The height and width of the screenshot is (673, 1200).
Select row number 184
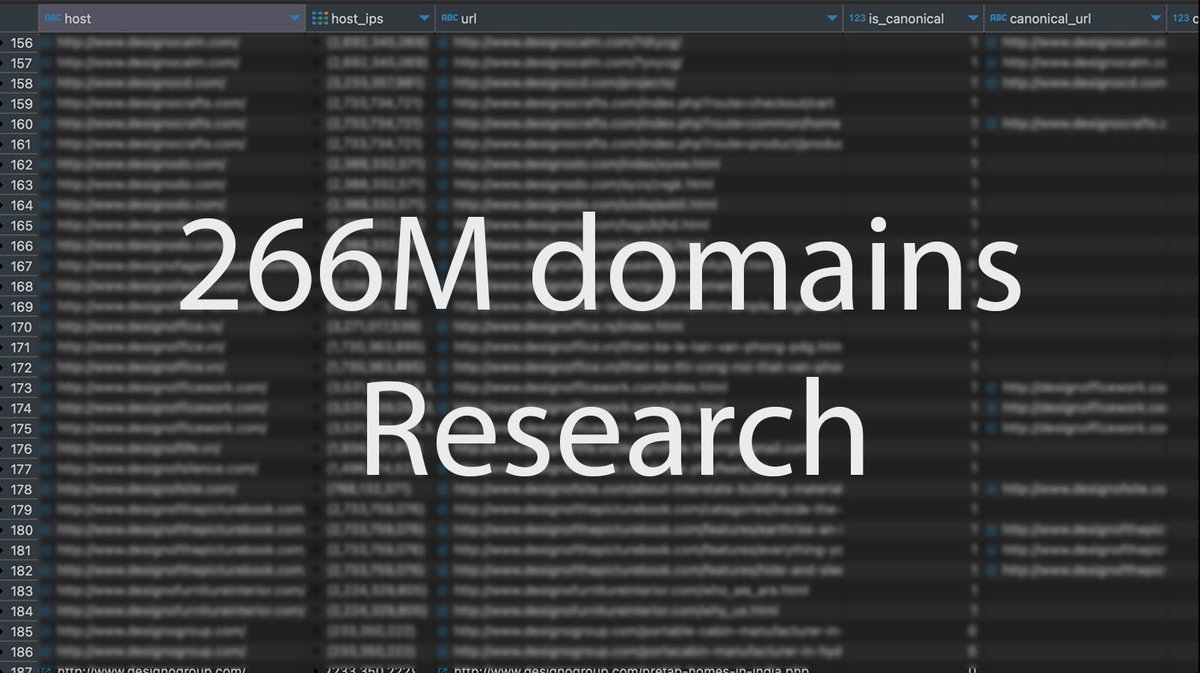pyautogui.click(x=21, y=611)
